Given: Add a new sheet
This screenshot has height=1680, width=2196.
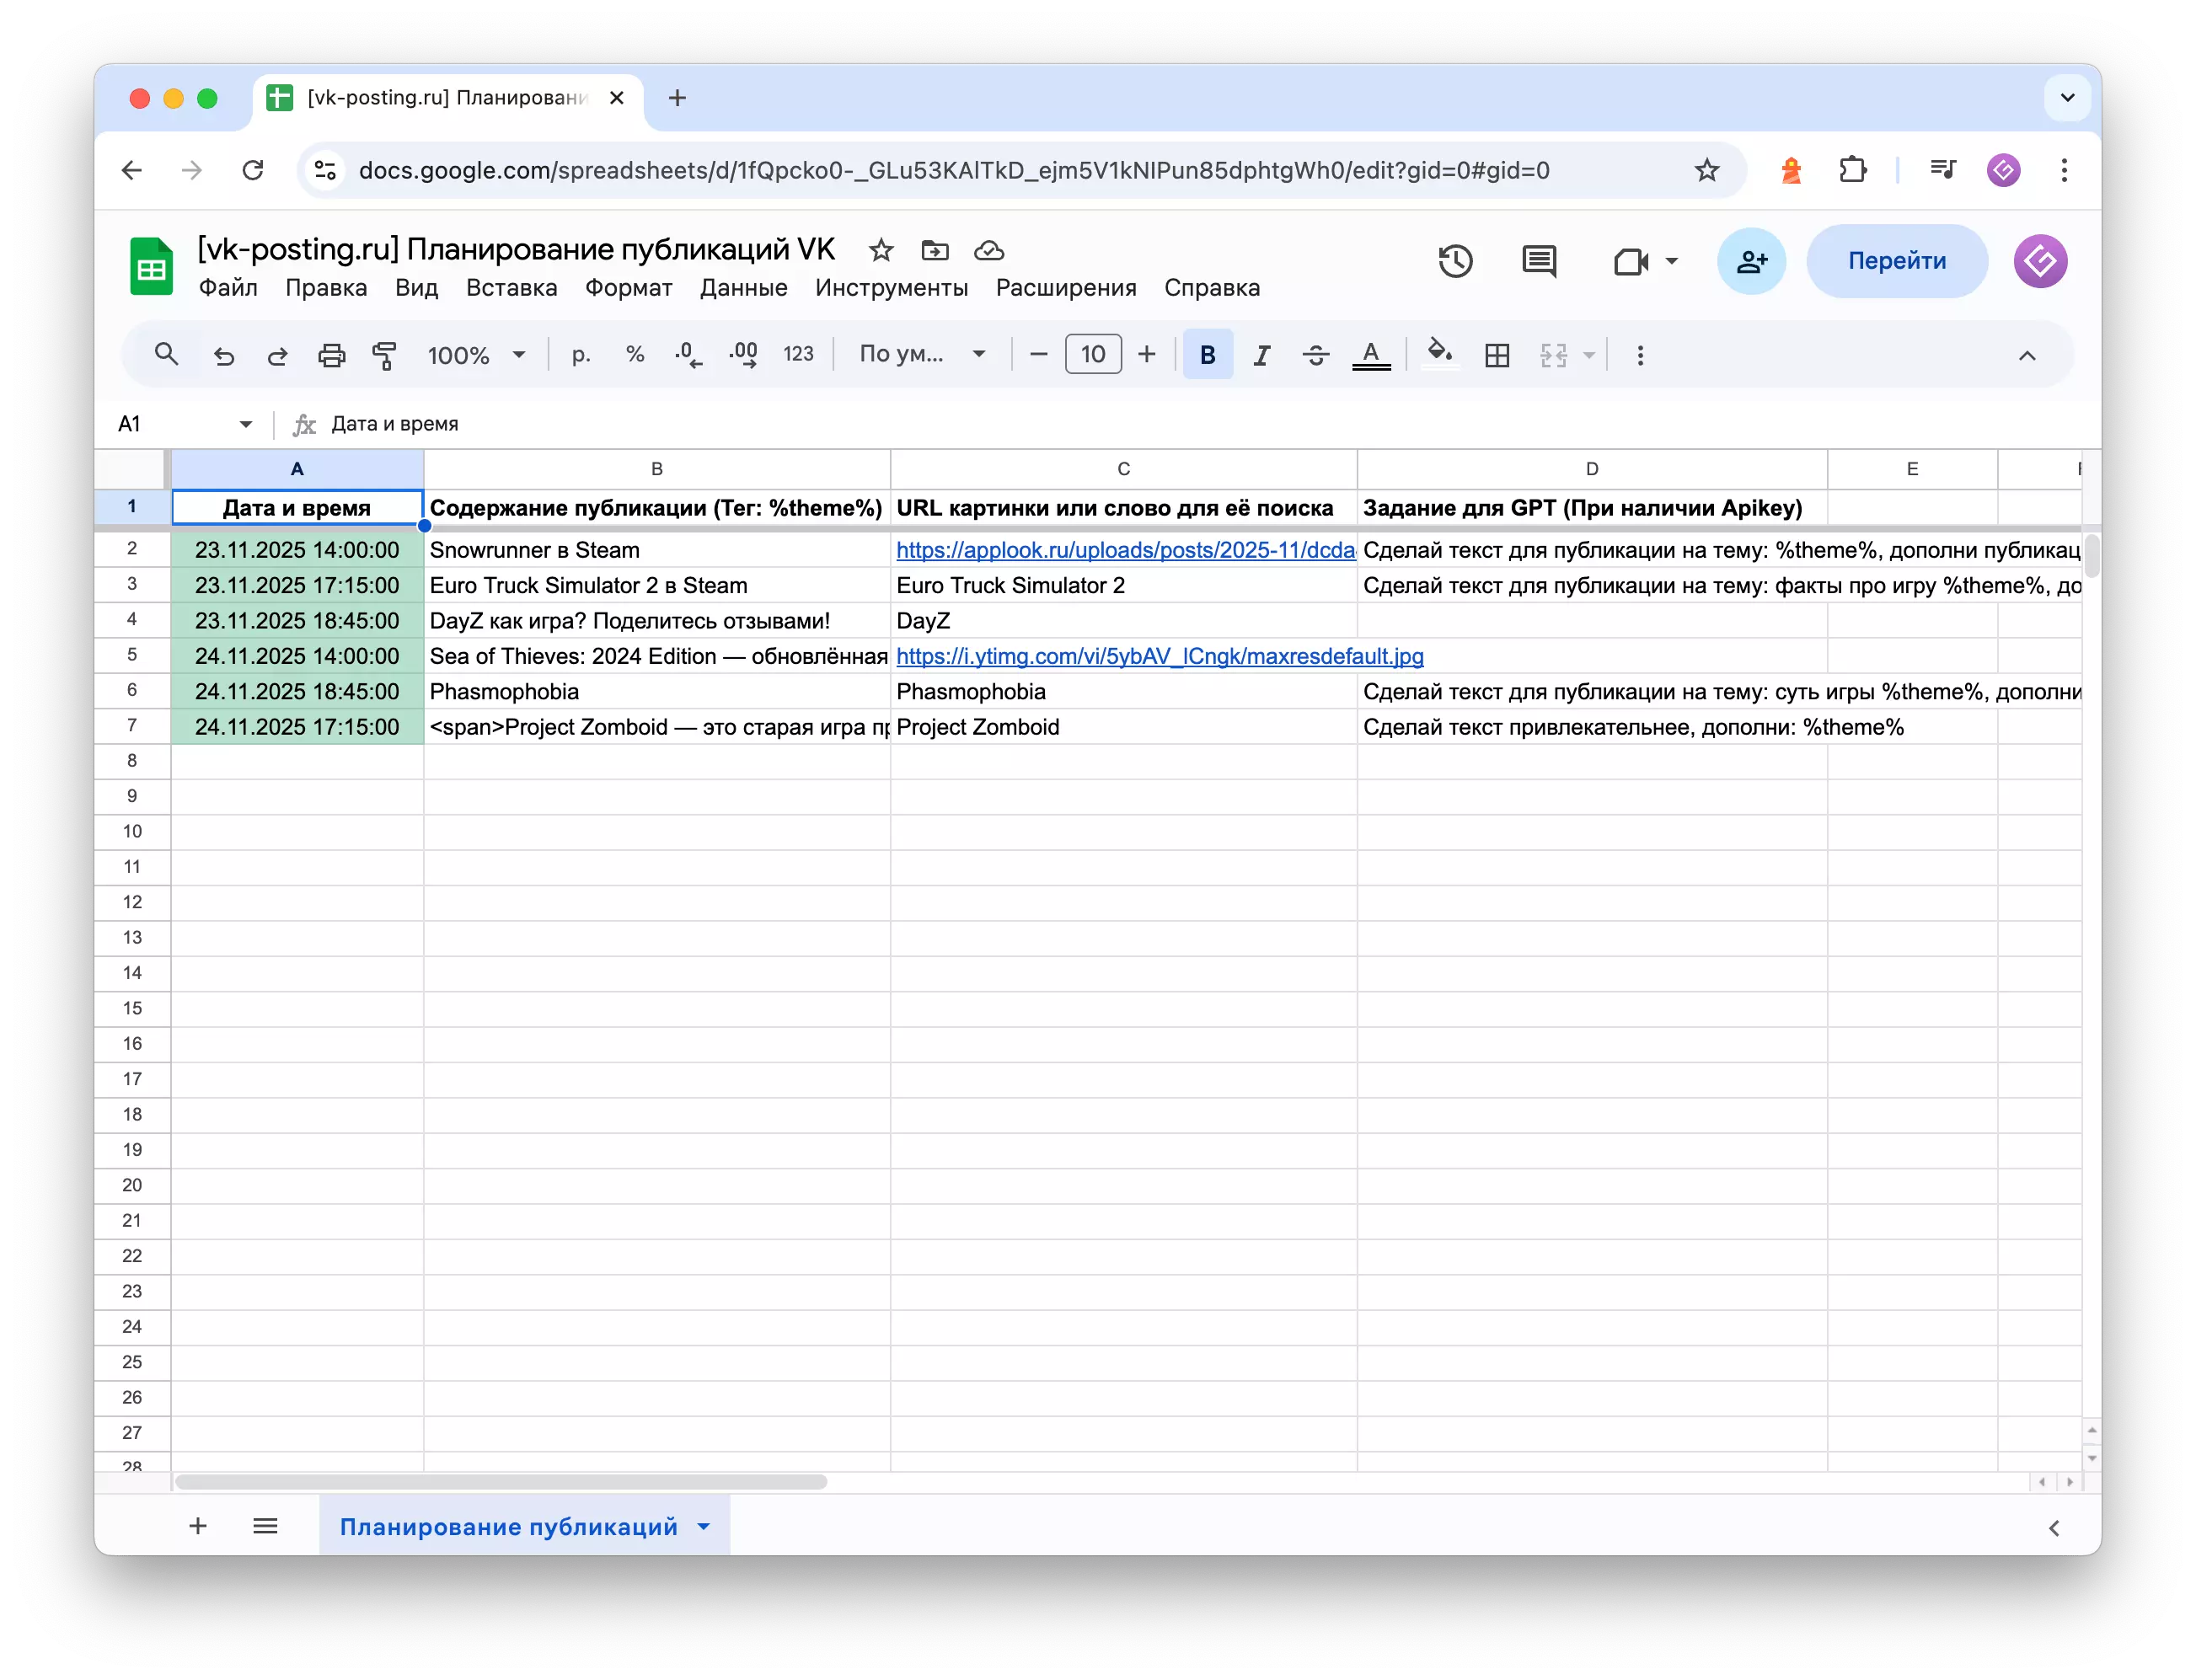Looking at the screenshot, I should pos(198,1525).
